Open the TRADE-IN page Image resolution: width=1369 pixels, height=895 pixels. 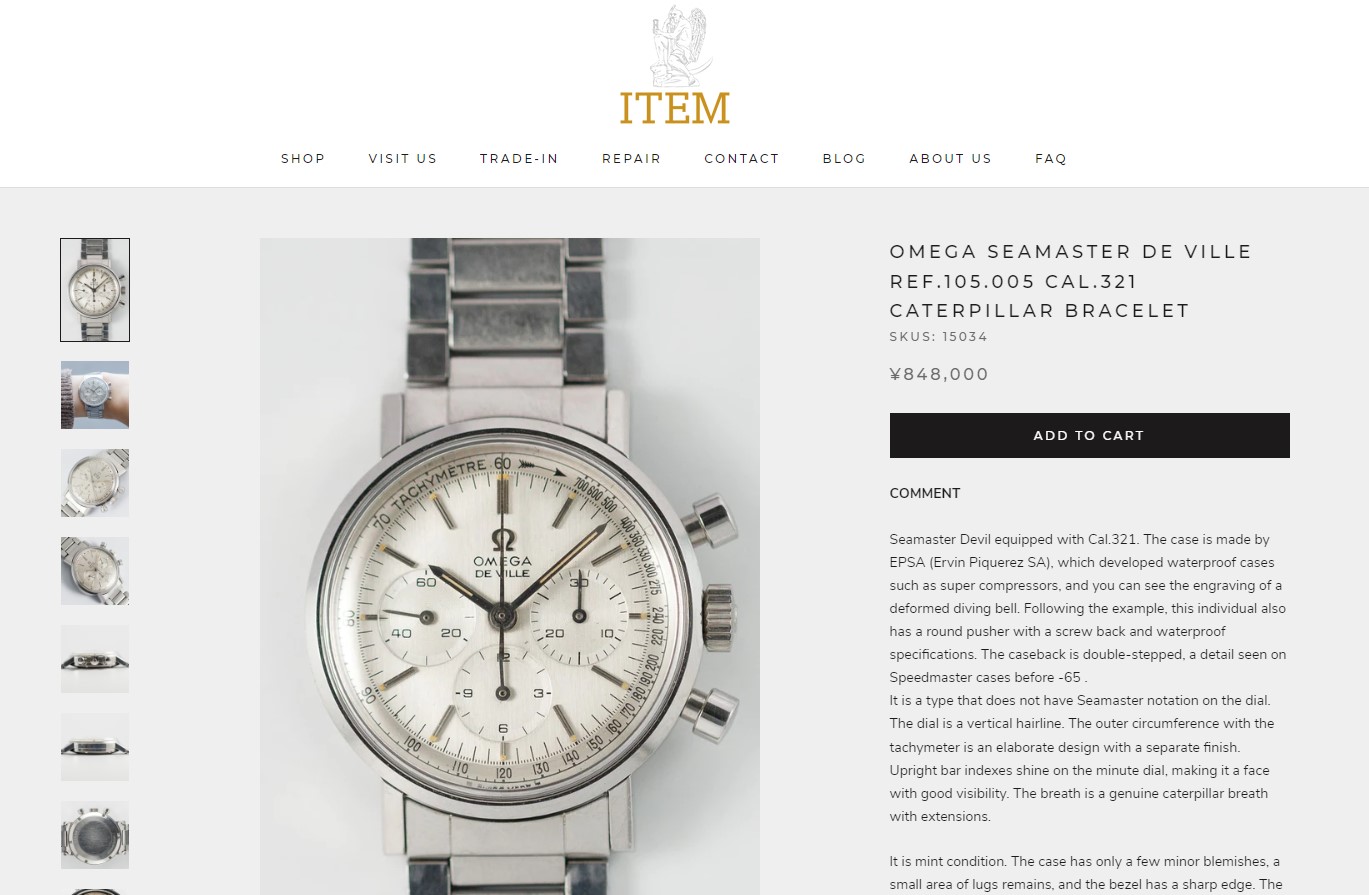pos(519,158)
